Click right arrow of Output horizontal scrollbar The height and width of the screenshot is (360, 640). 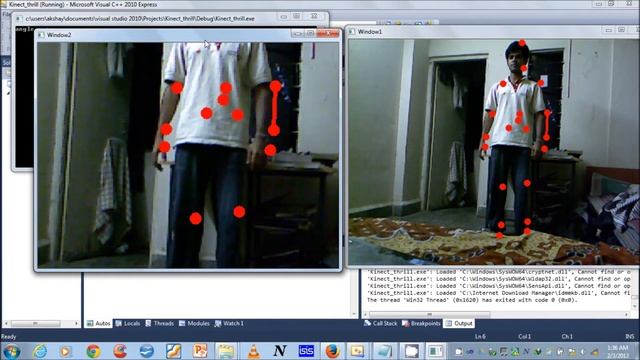[x=627, y=314]
